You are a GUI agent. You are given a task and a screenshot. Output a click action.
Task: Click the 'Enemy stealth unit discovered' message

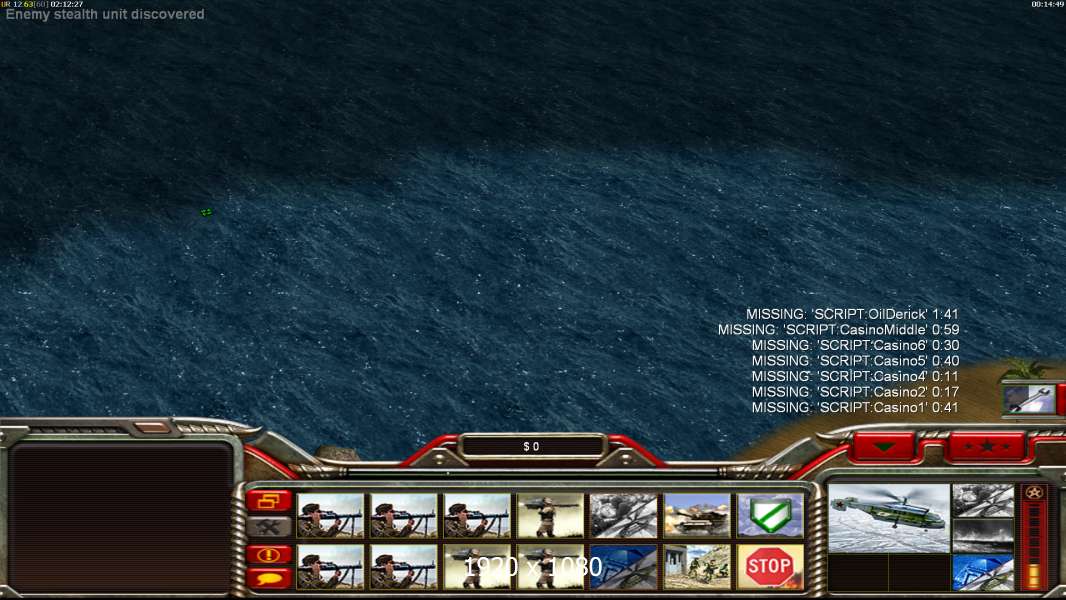point(105,14)
